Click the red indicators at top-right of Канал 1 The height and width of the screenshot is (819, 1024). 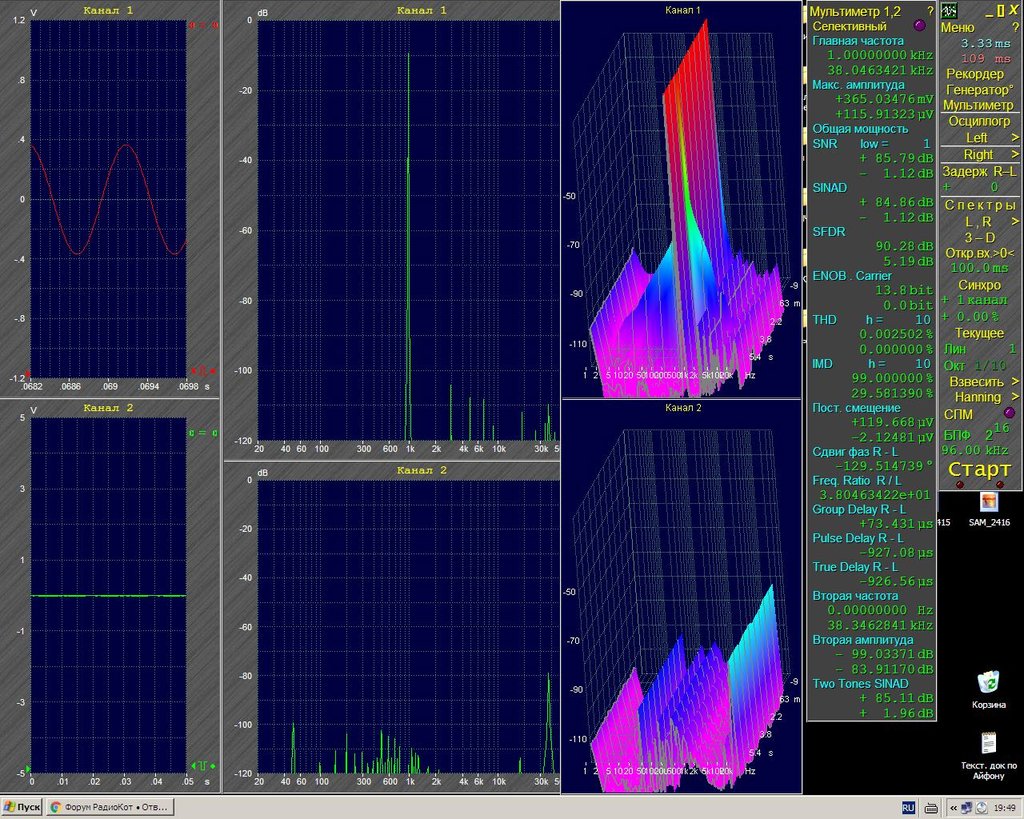(203, 25)
